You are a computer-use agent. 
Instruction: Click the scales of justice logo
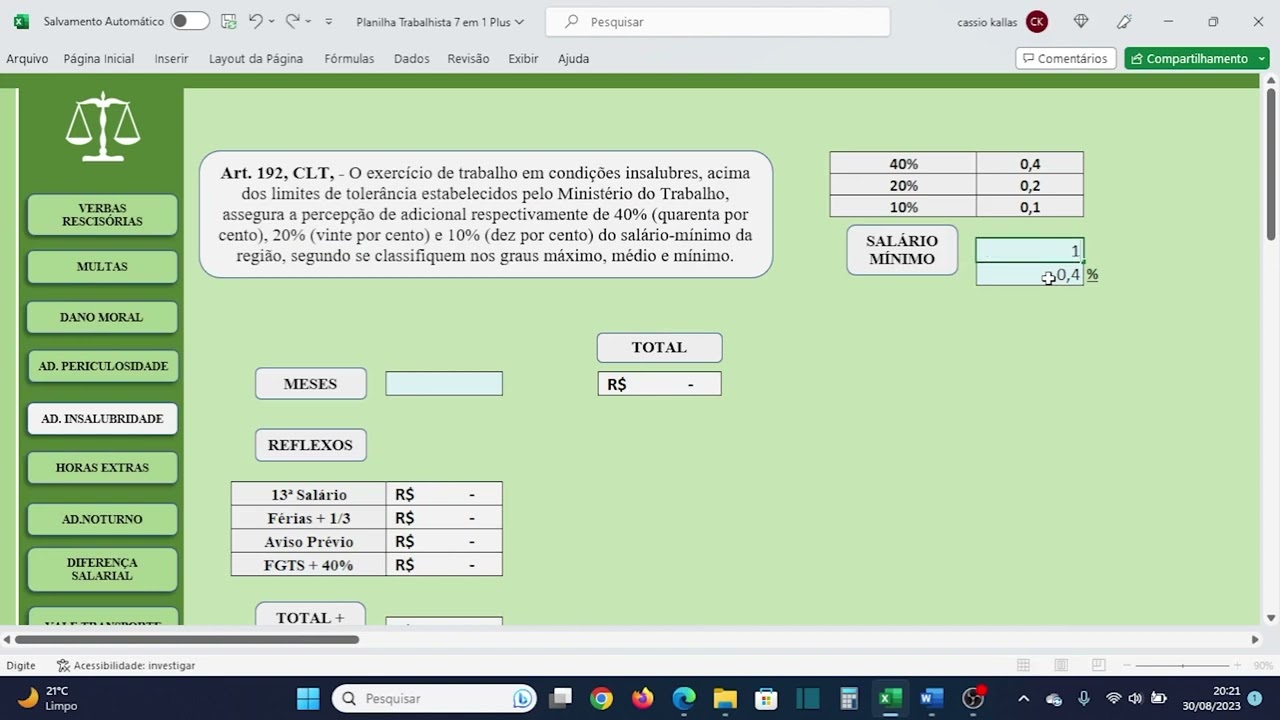click(102, 127)
